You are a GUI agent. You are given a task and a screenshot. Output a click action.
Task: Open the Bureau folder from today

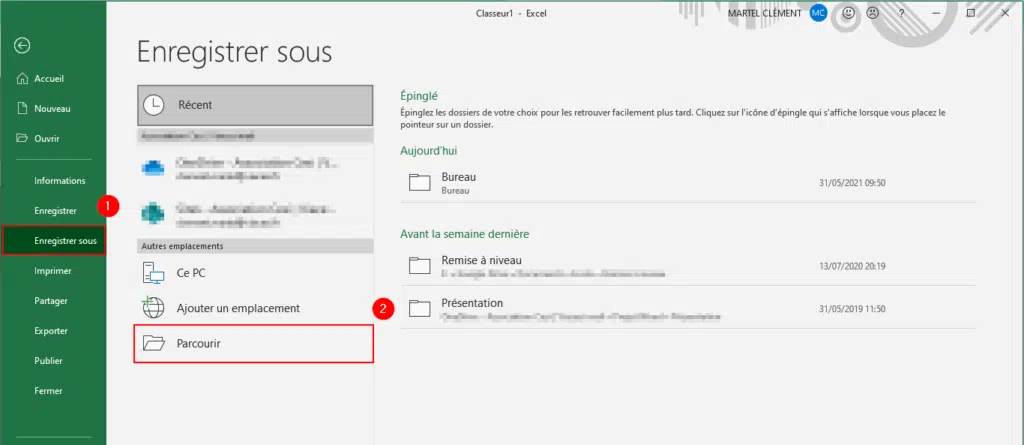(x=458, y=182)
